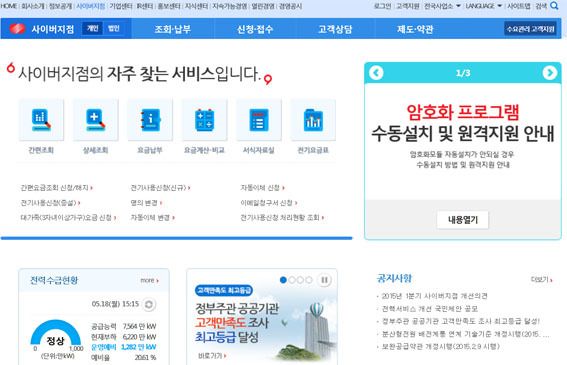Screen dimensions: 567x365
Task: Open 전기사용신청(신규) link
Action: pyautogui.click(x=160, y=188)
